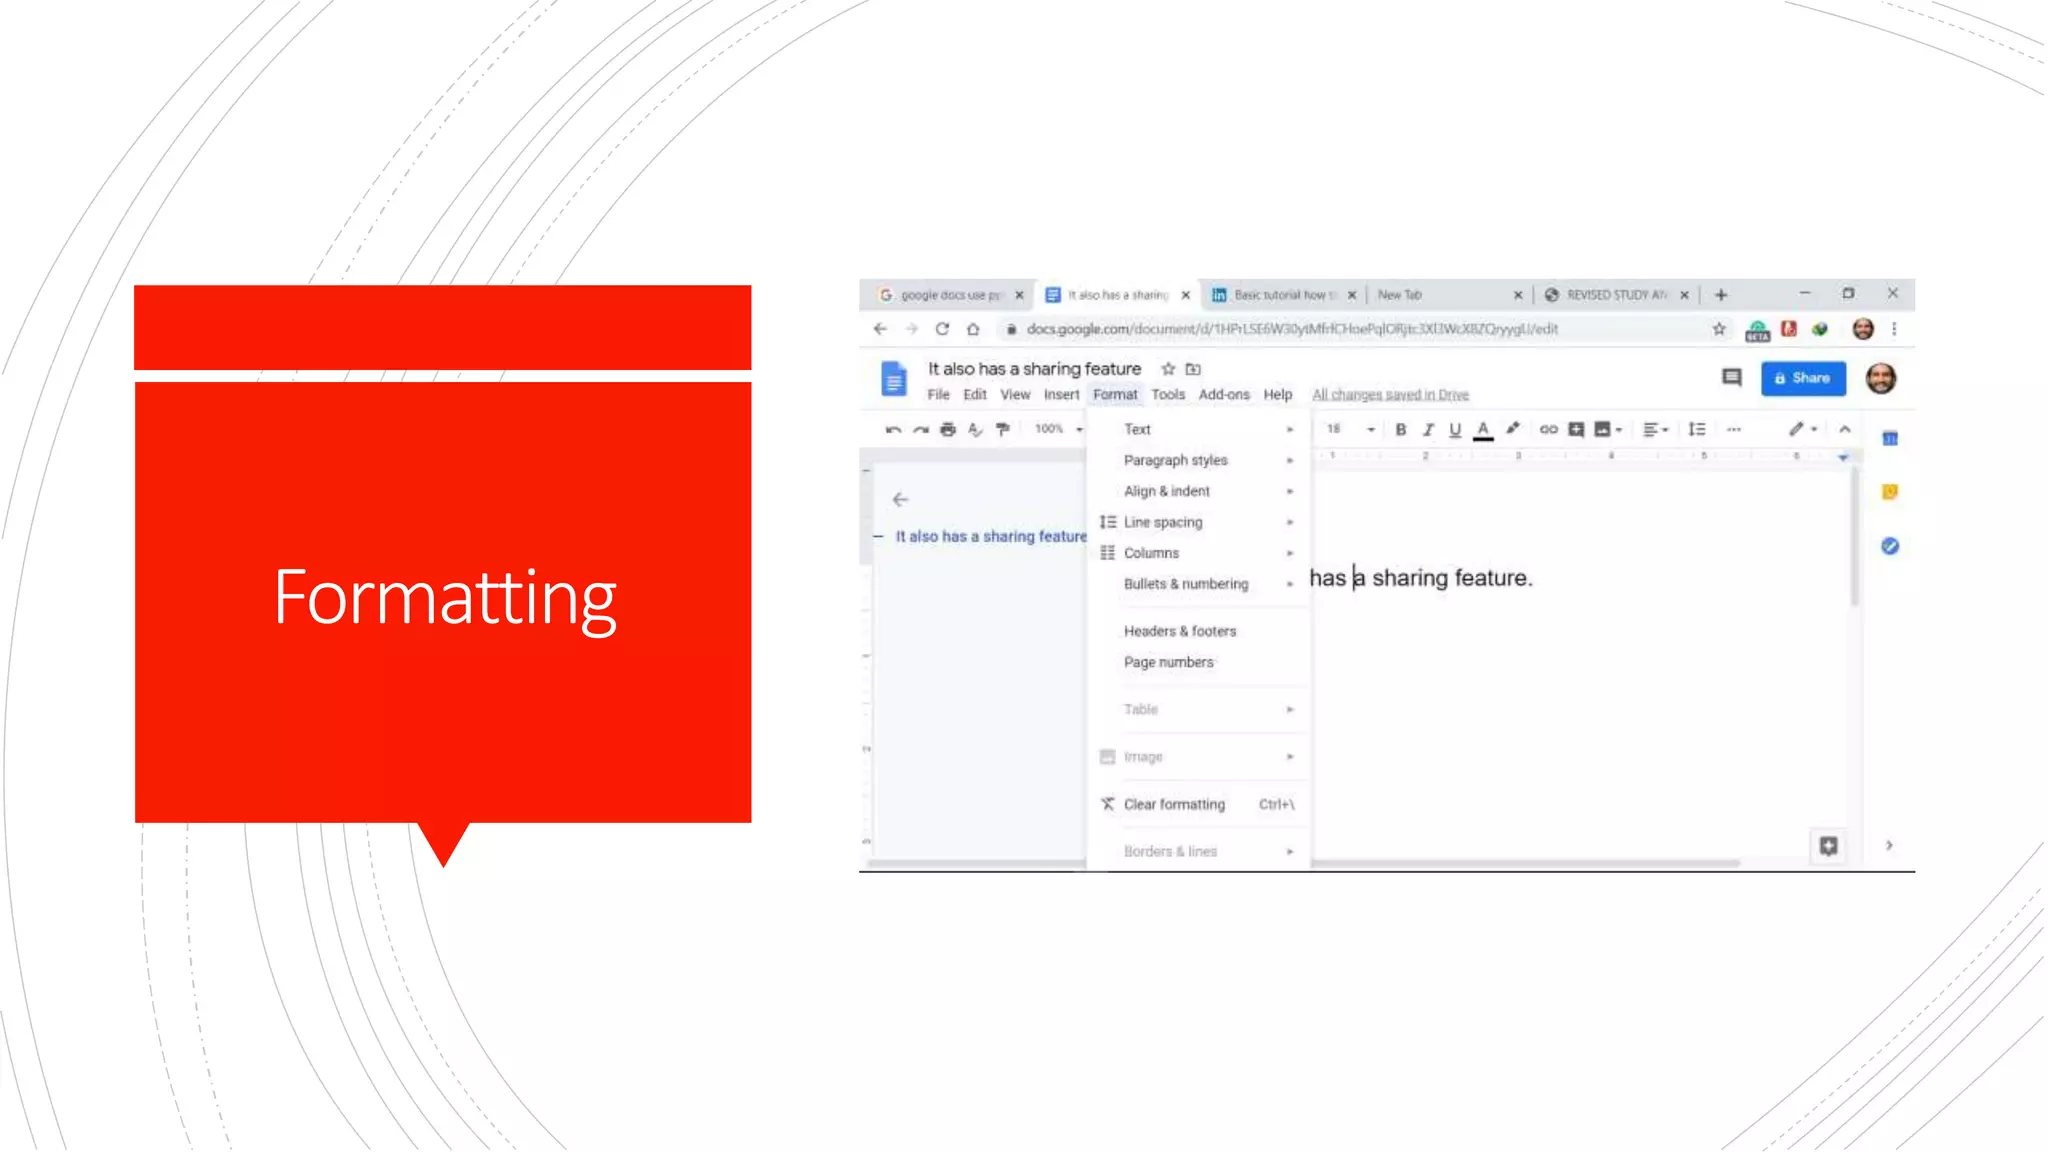This screenshot has height=1152, width=2048.
Task: Open comment history speech bubble icon
Action: (x=1731, y=378)
